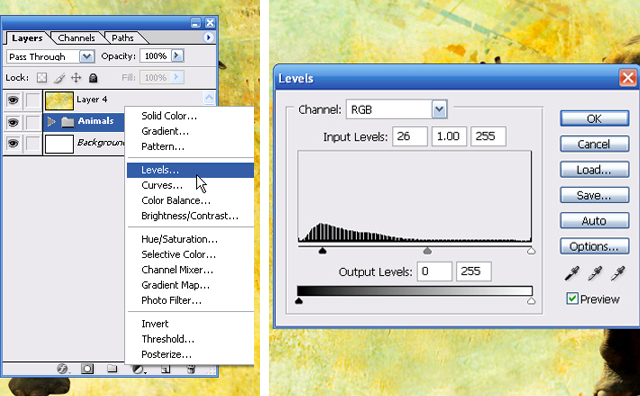
Task: Lock image pixels brush icon
Action: pos(60,78)
